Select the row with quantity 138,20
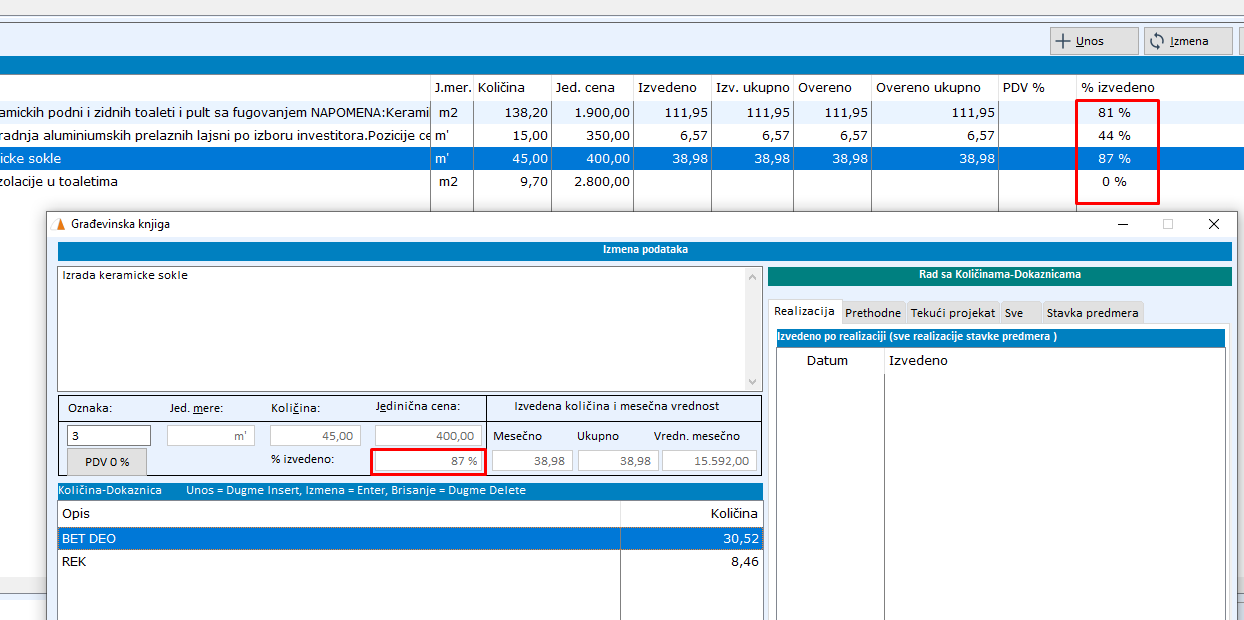1244x620 pixels. click(x=620, y=112)
